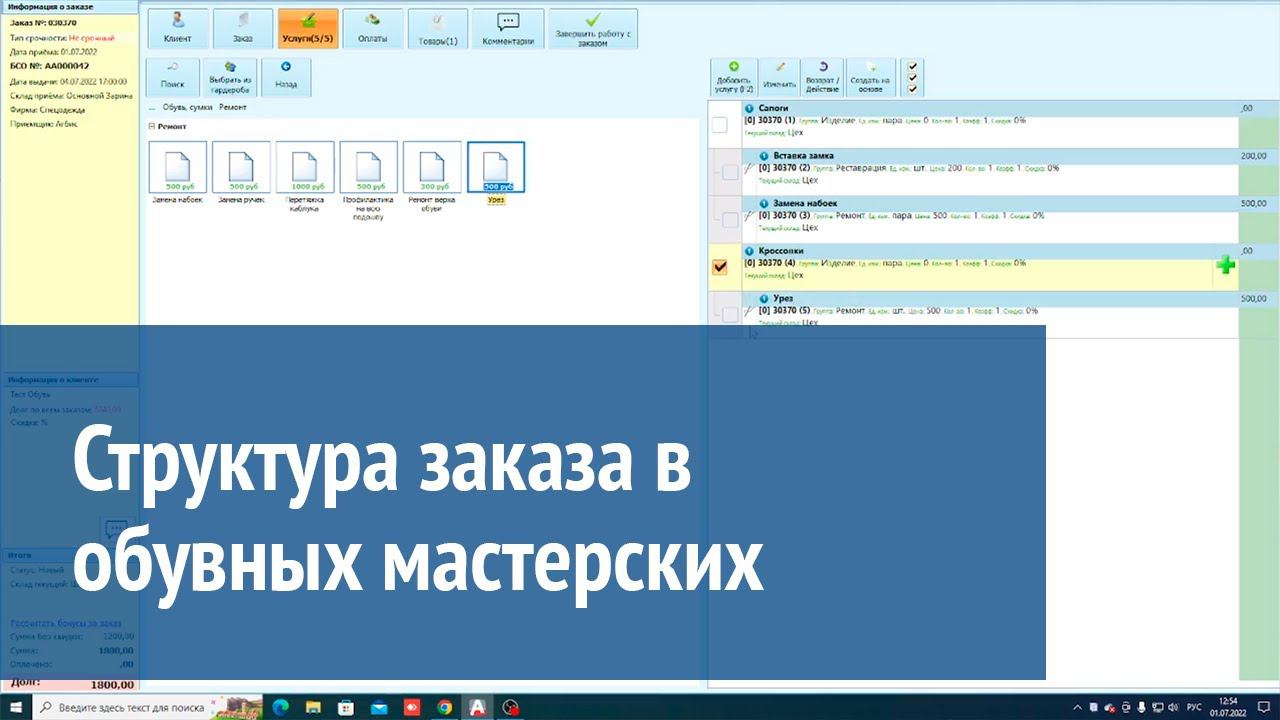The image size is (1280, 720).
Task: Click green plus on Кроссовки row
Action: click(1226, 265)
